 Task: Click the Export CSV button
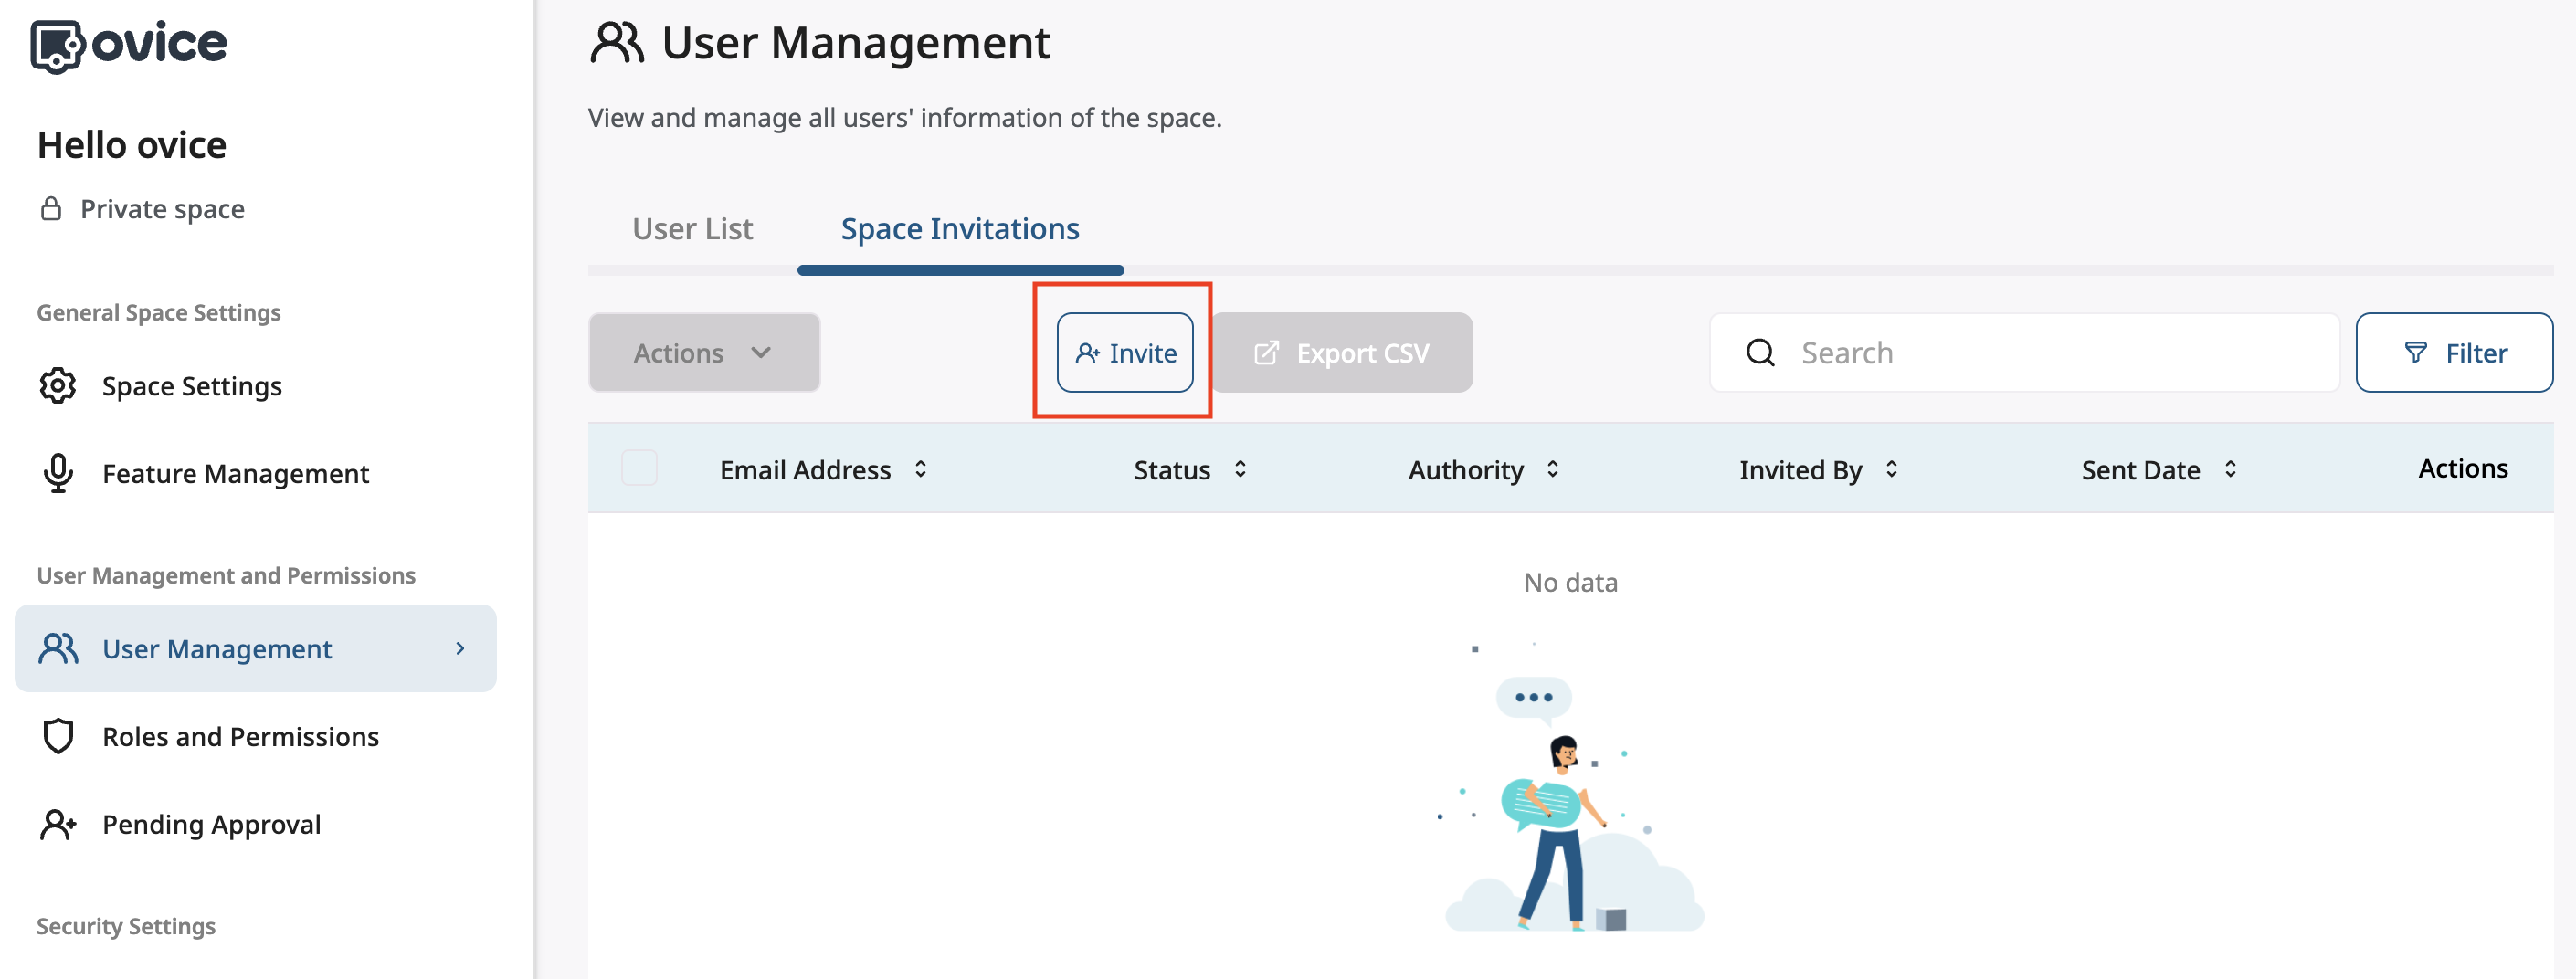tap(1342, 353)
